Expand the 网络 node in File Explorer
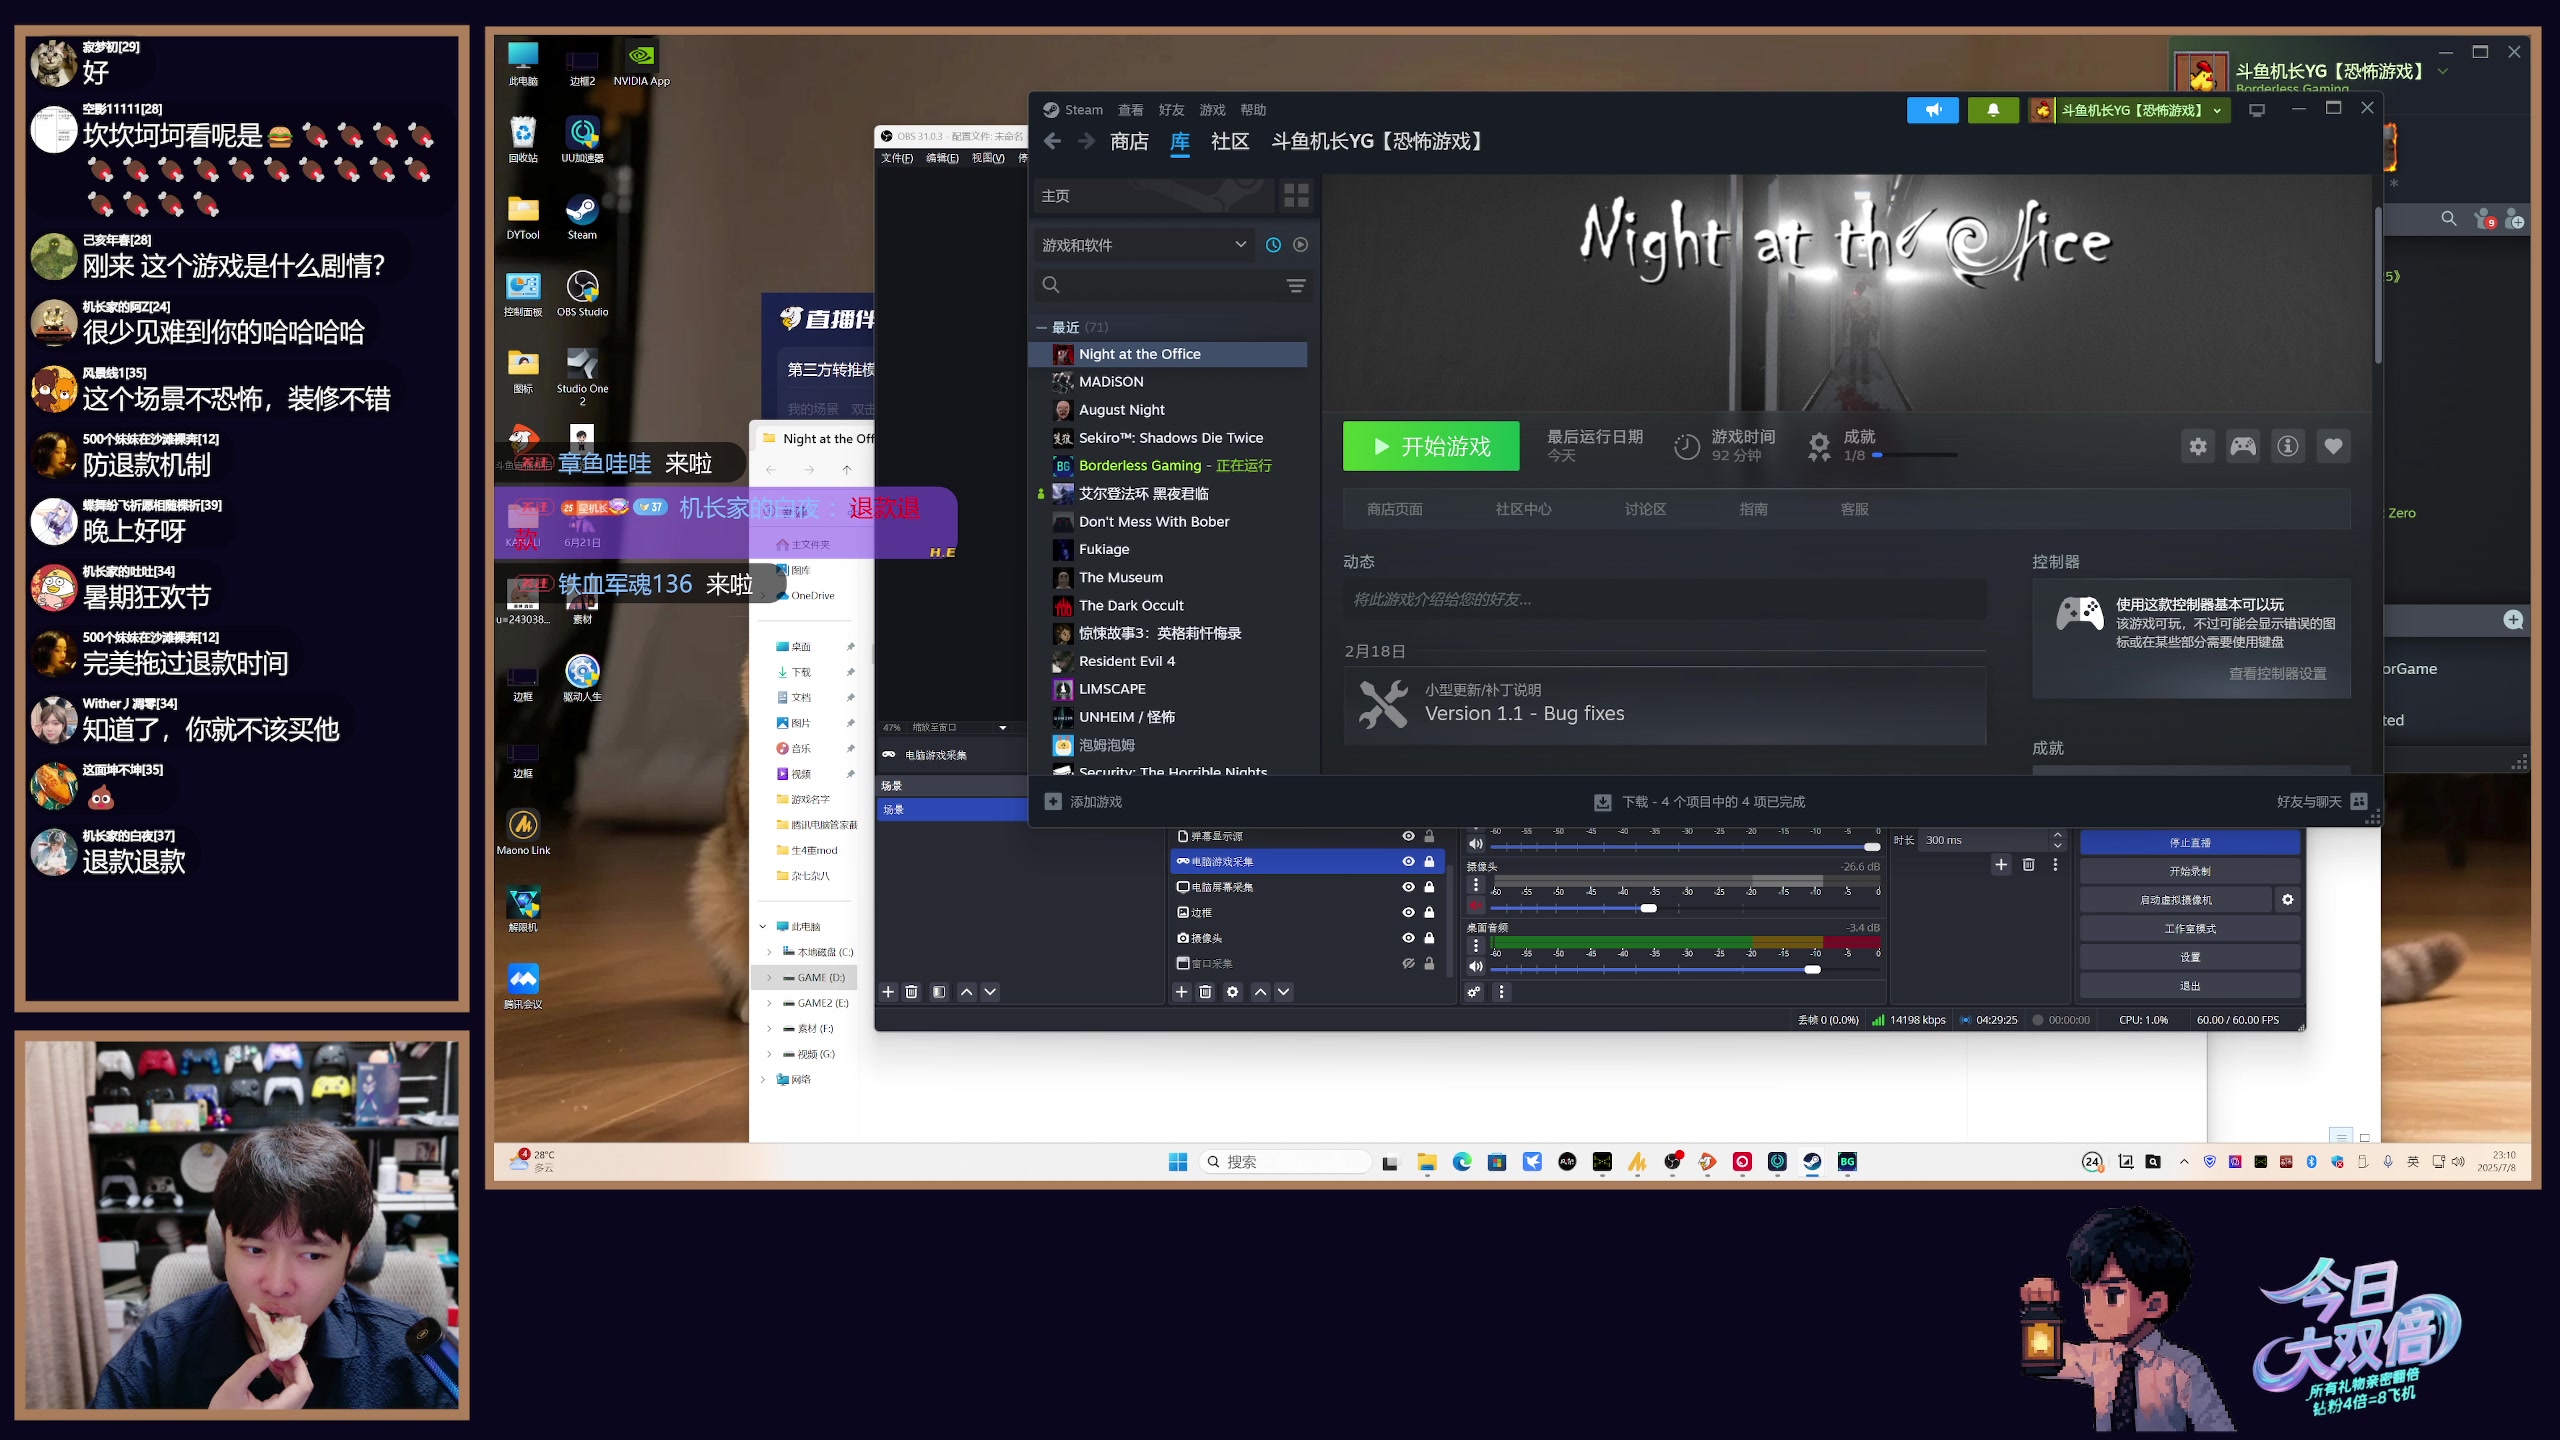Screen dimensions: 2560x1440 [x=763, y=1079]
